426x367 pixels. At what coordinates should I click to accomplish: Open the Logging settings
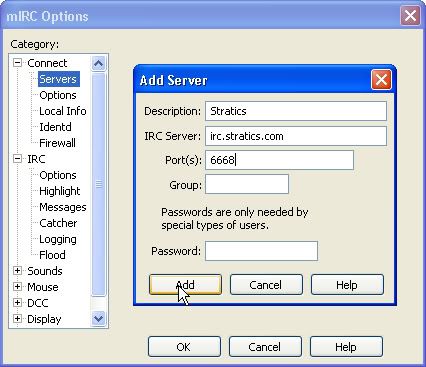[58, 239]
